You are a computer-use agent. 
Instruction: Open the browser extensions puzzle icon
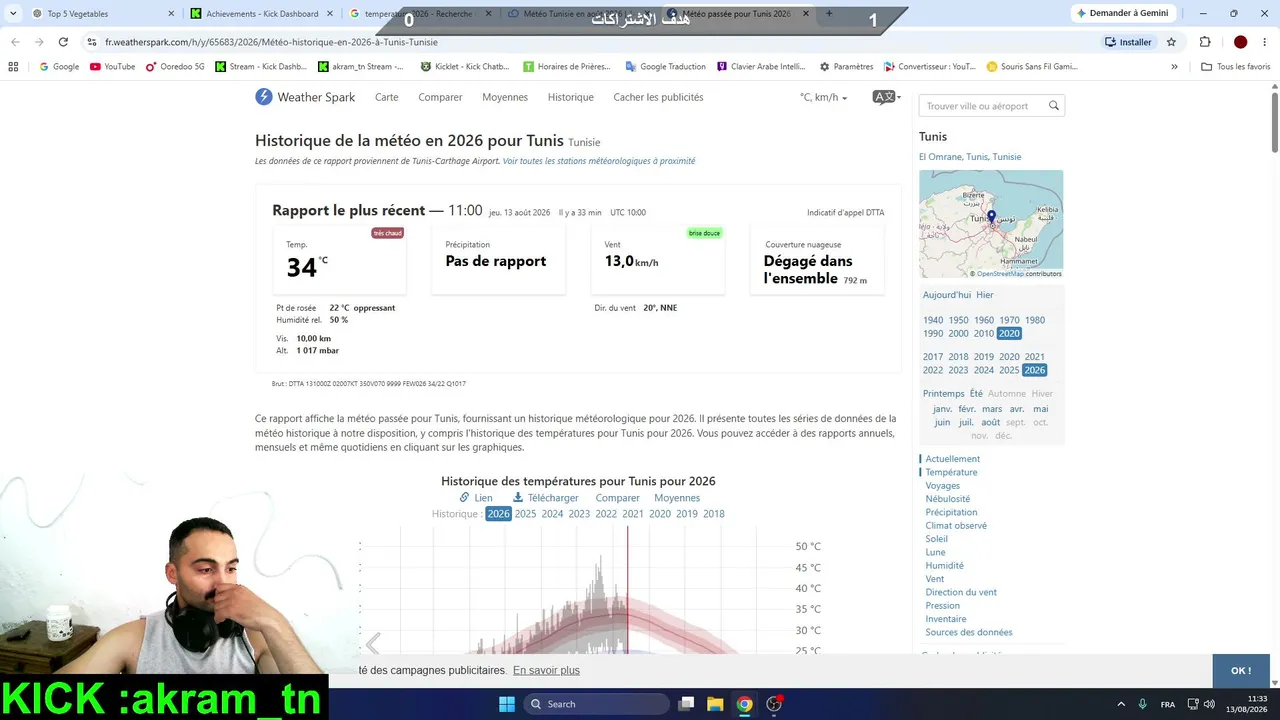[1205, 42]
